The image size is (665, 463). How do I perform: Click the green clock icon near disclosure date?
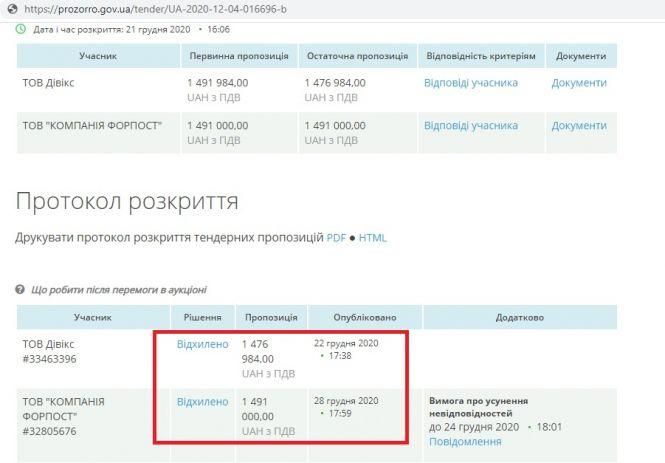click(20, 29)
